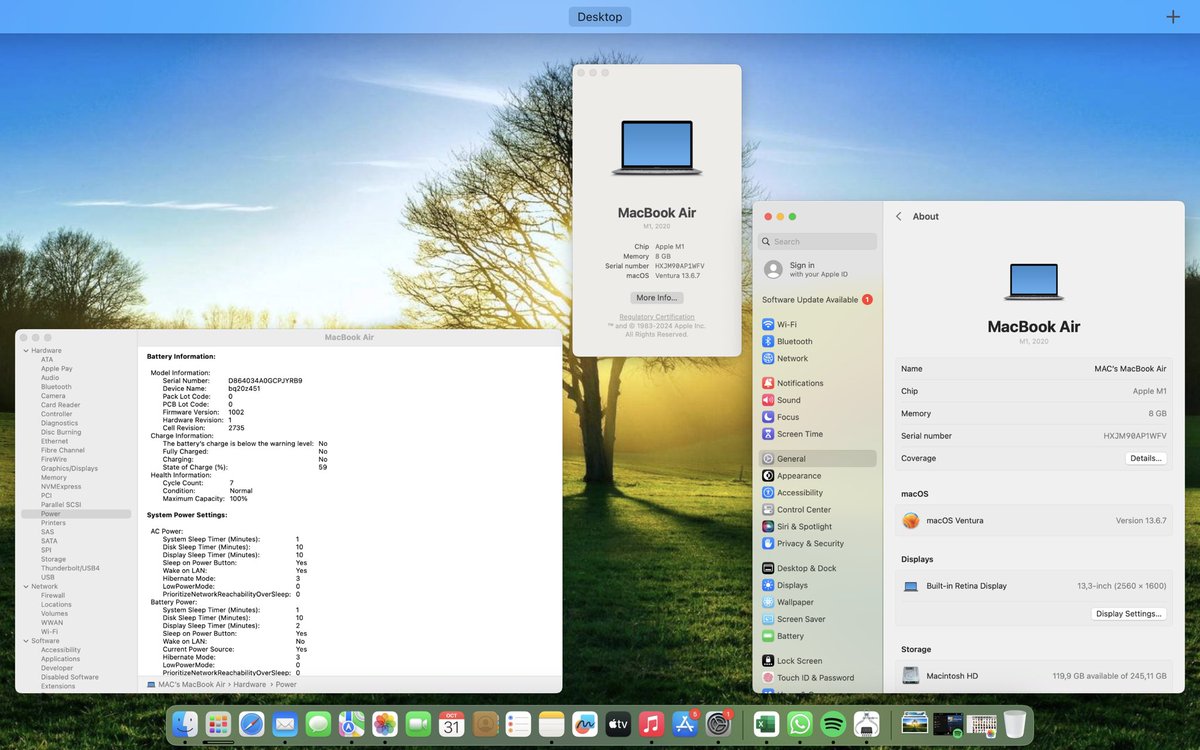Viewport: 1200px width, 750px height.
Task: Open Safari from the Dock
Action: 252,724
